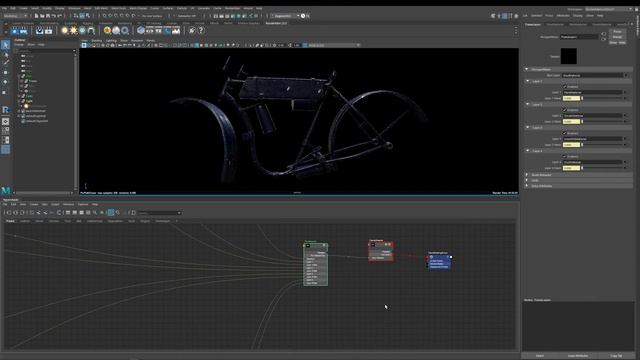640x360 pixels.
Task: Toggle Layer 2 Enabled checkbox
Action: [565, 110]
